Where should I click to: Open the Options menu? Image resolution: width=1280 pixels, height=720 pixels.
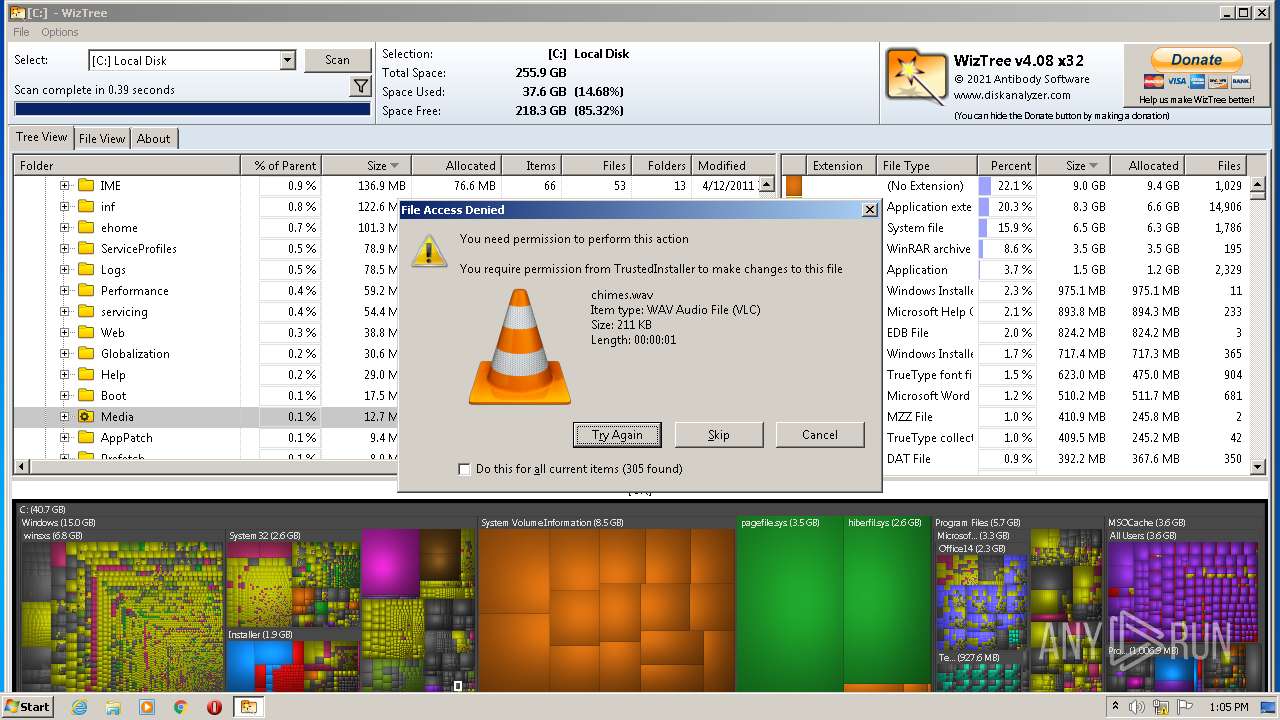click(x=60, y=32)
